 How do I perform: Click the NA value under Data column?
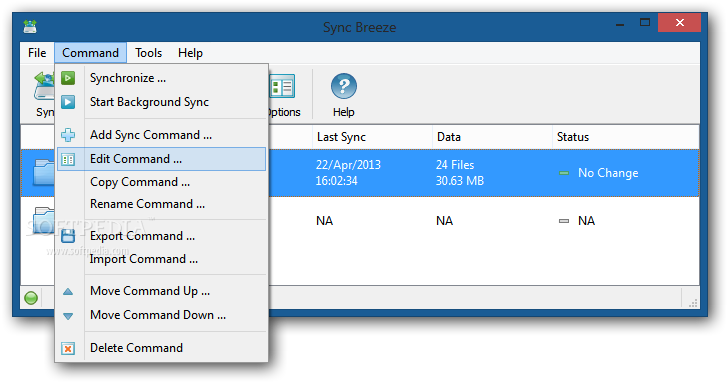pyautogui.click(x=444, y=221)
